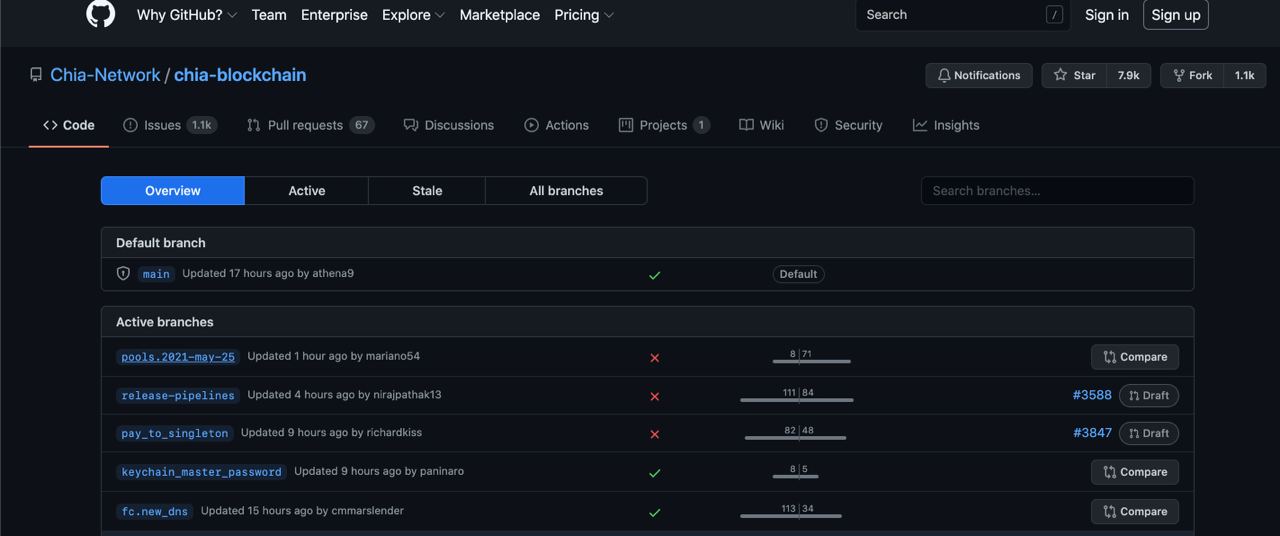
Task: Open the keychain_master_password branch
Action: coord(202,472)
